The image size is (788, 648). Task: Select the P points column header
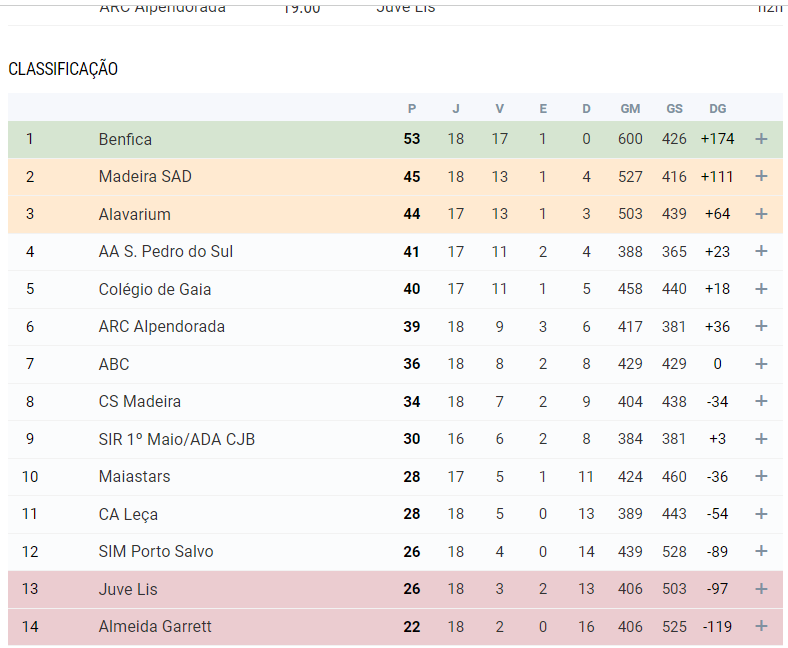(x=412, y=109)
